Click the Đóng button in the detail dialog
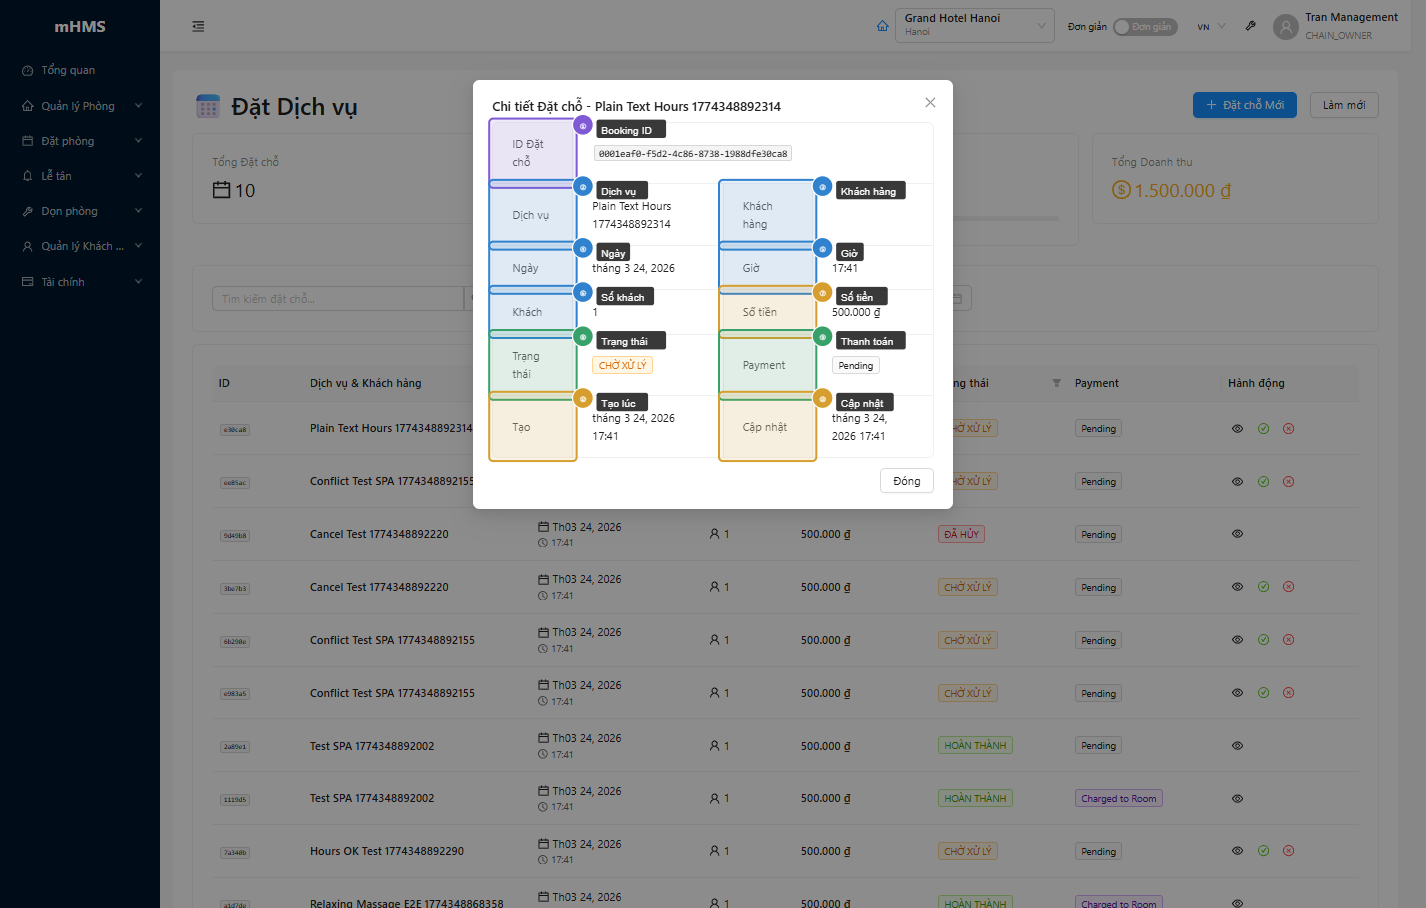 906,480
